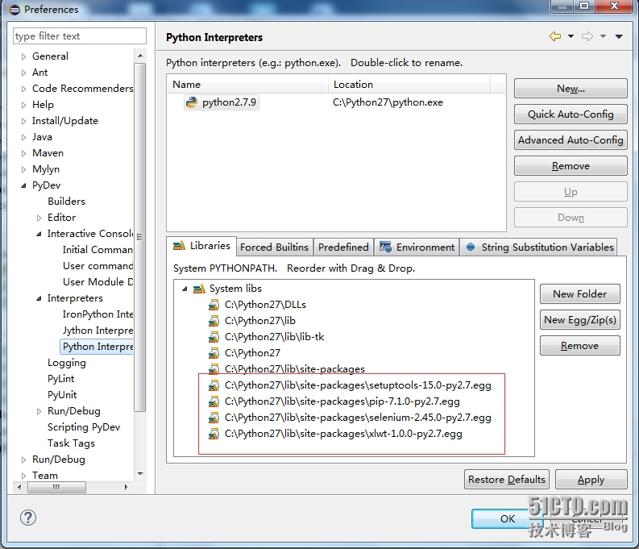This screenshot has width=639, height=549.
Task: Expand the Ant tree node
Action: [x=24, y=73]
